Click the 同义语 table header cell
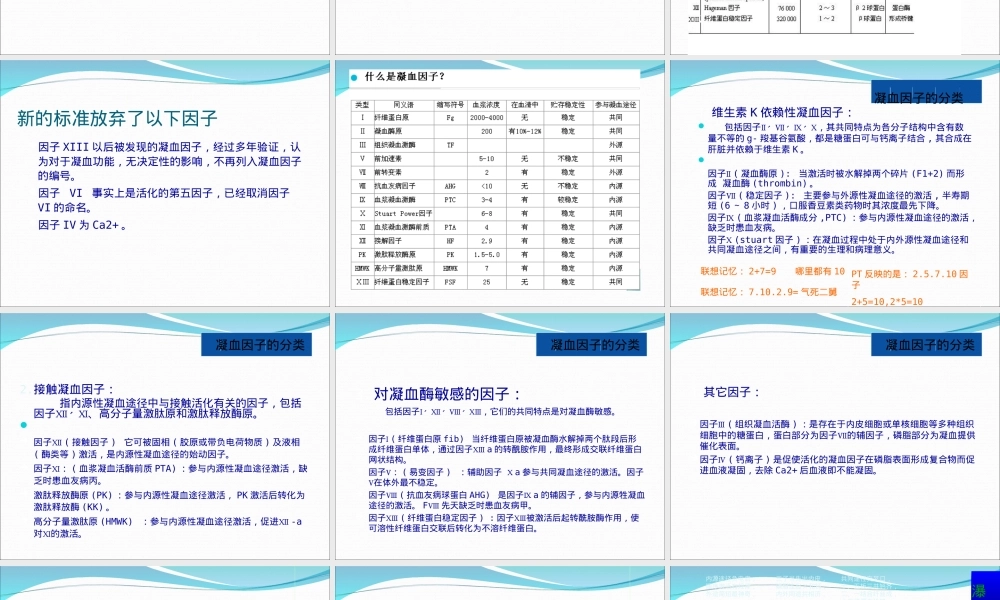 403,105
